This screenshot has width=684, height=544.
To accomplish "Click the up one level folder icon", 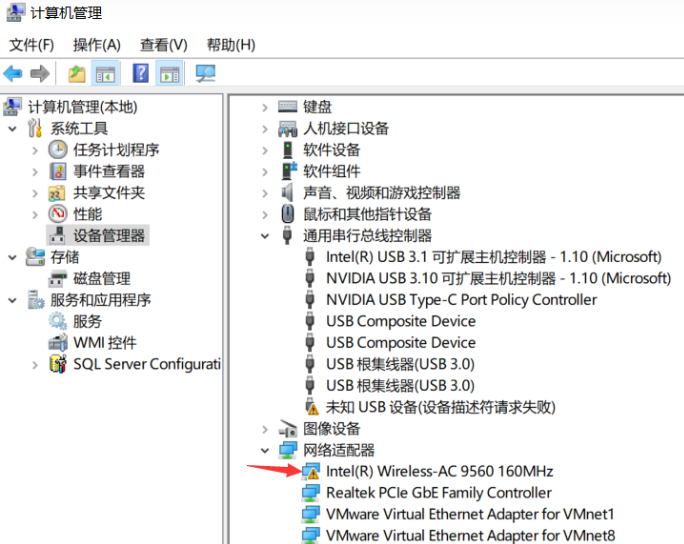I will 76,74.
